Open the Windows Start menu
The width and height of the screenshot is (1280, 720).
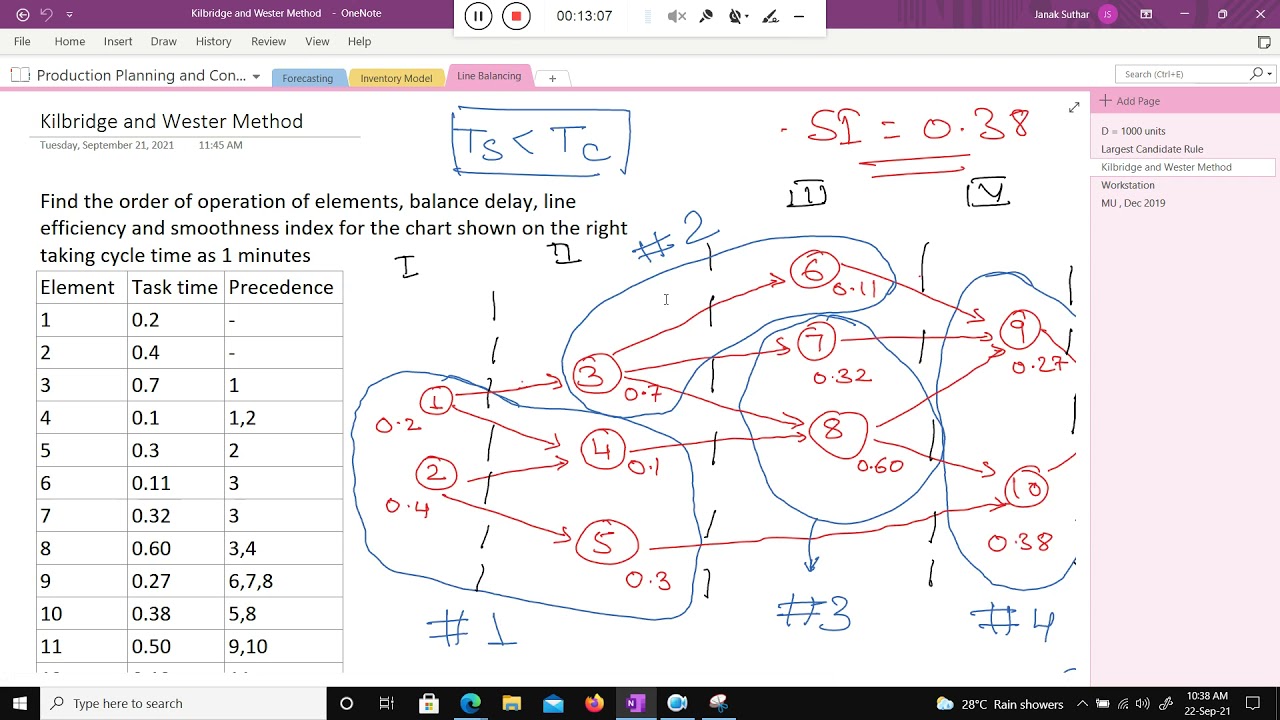click(20, 703)
